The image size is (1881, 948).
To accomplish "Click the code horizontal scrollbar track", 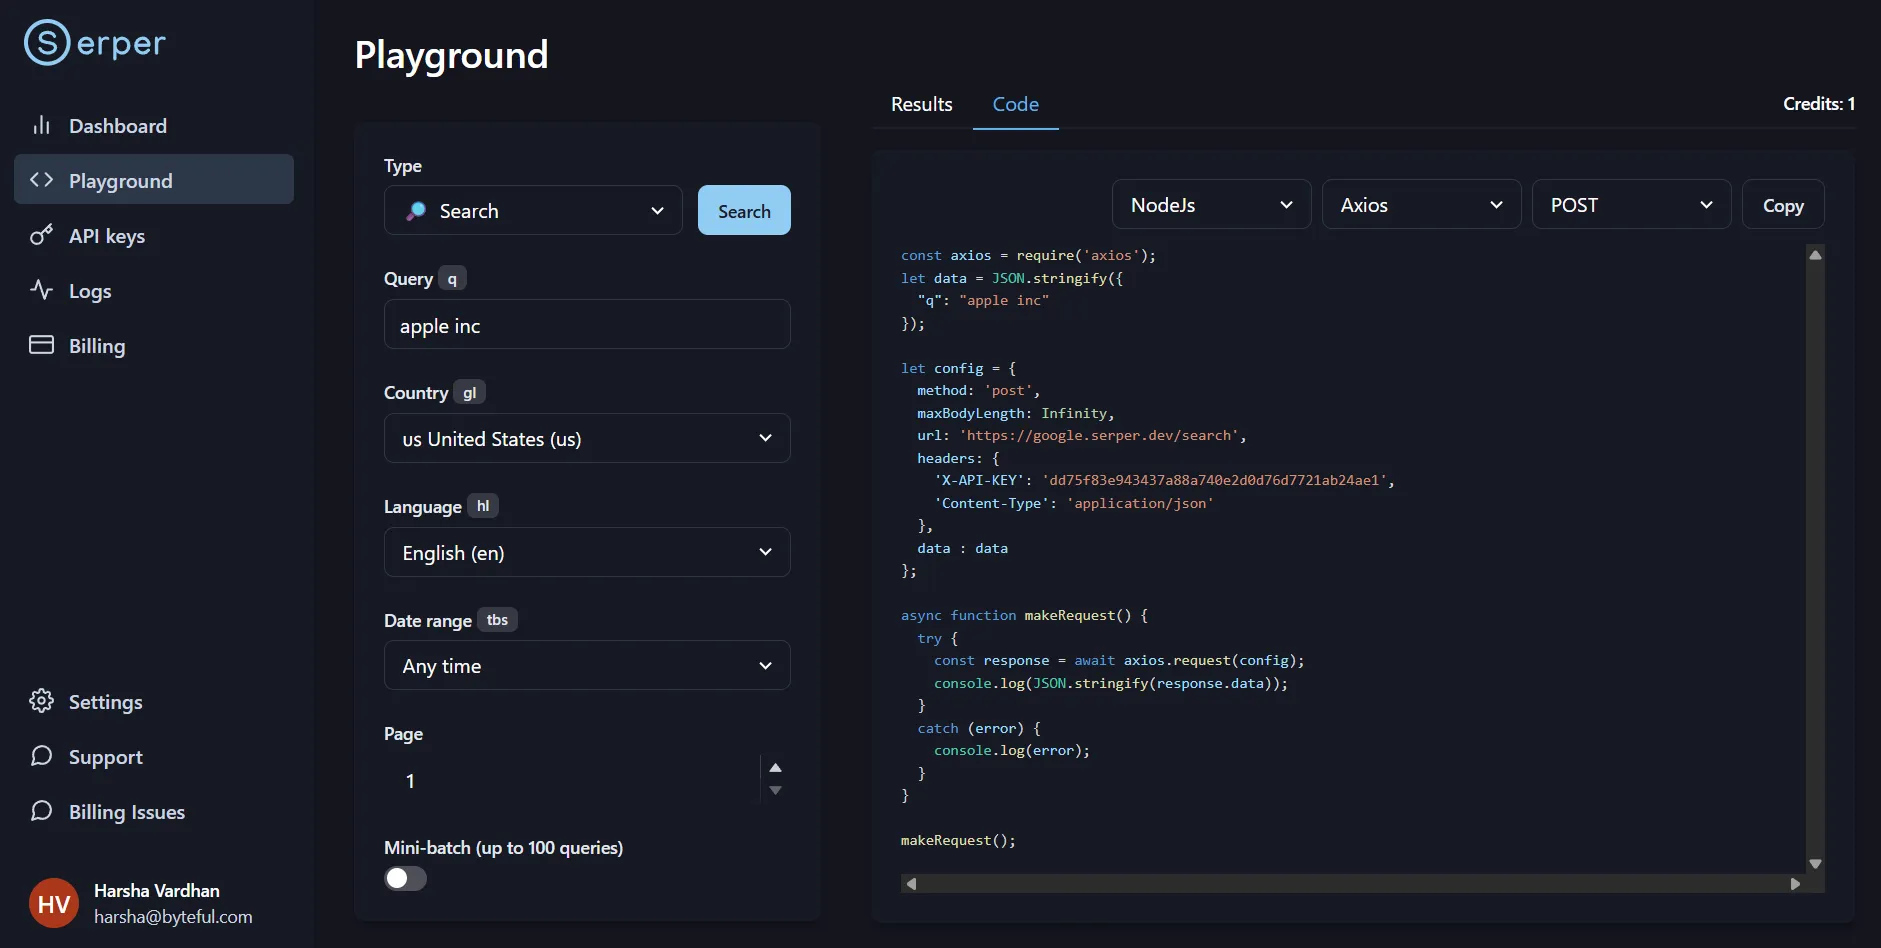I will point(1353,884).
